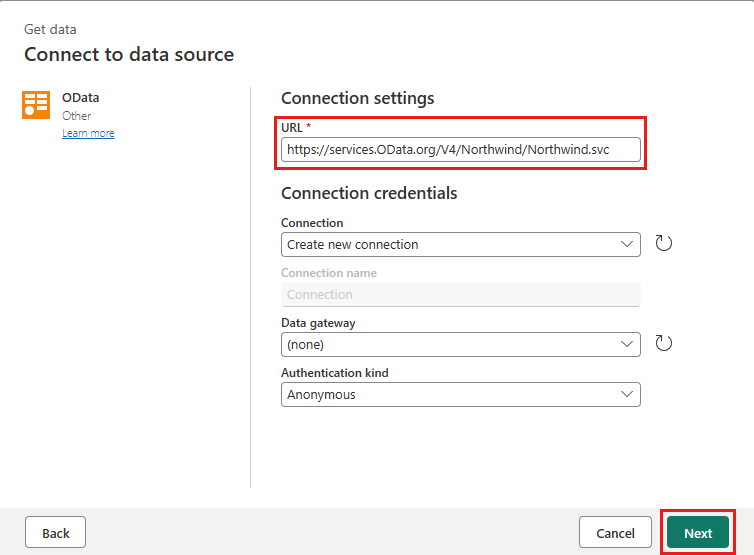Click the orange OData connector icon
This screenshot has height=555, width=754.
(36, 104)
